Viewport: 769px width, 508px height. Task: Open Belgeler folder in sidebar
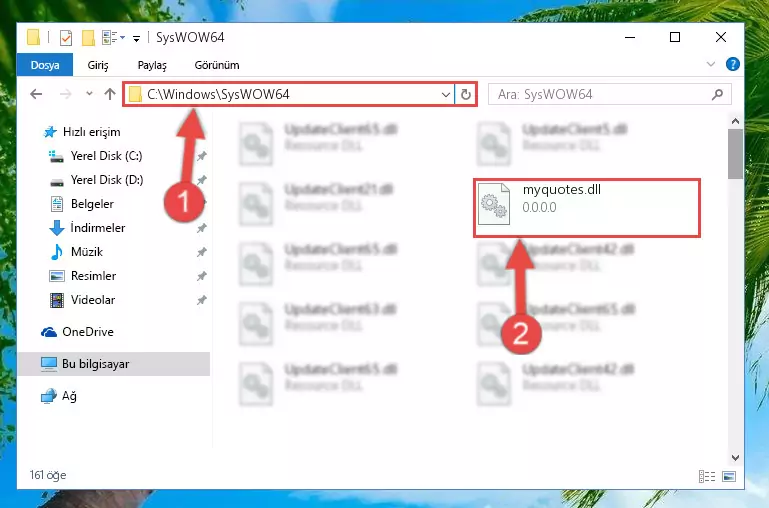82,203
